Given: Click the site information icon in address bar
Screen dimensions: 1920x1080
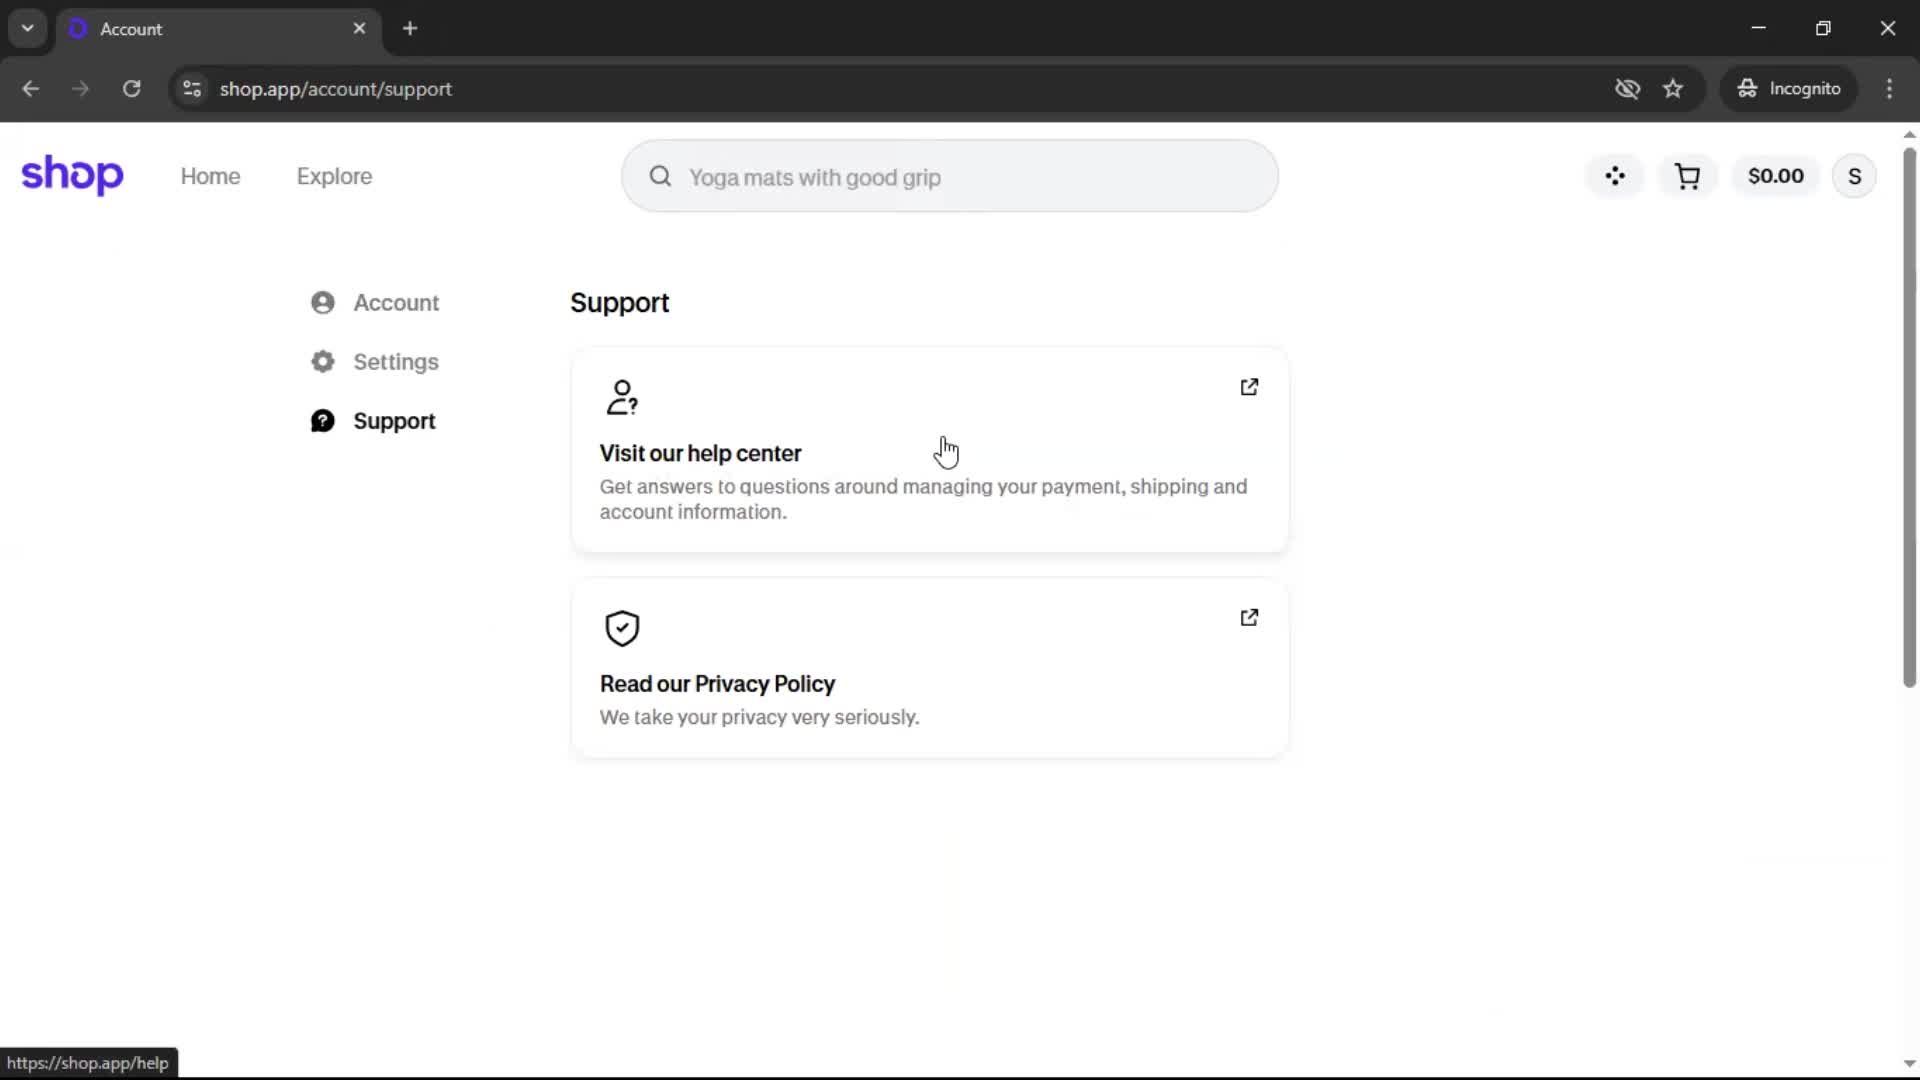Looking at the screenshot, I should tap(192, 89).
